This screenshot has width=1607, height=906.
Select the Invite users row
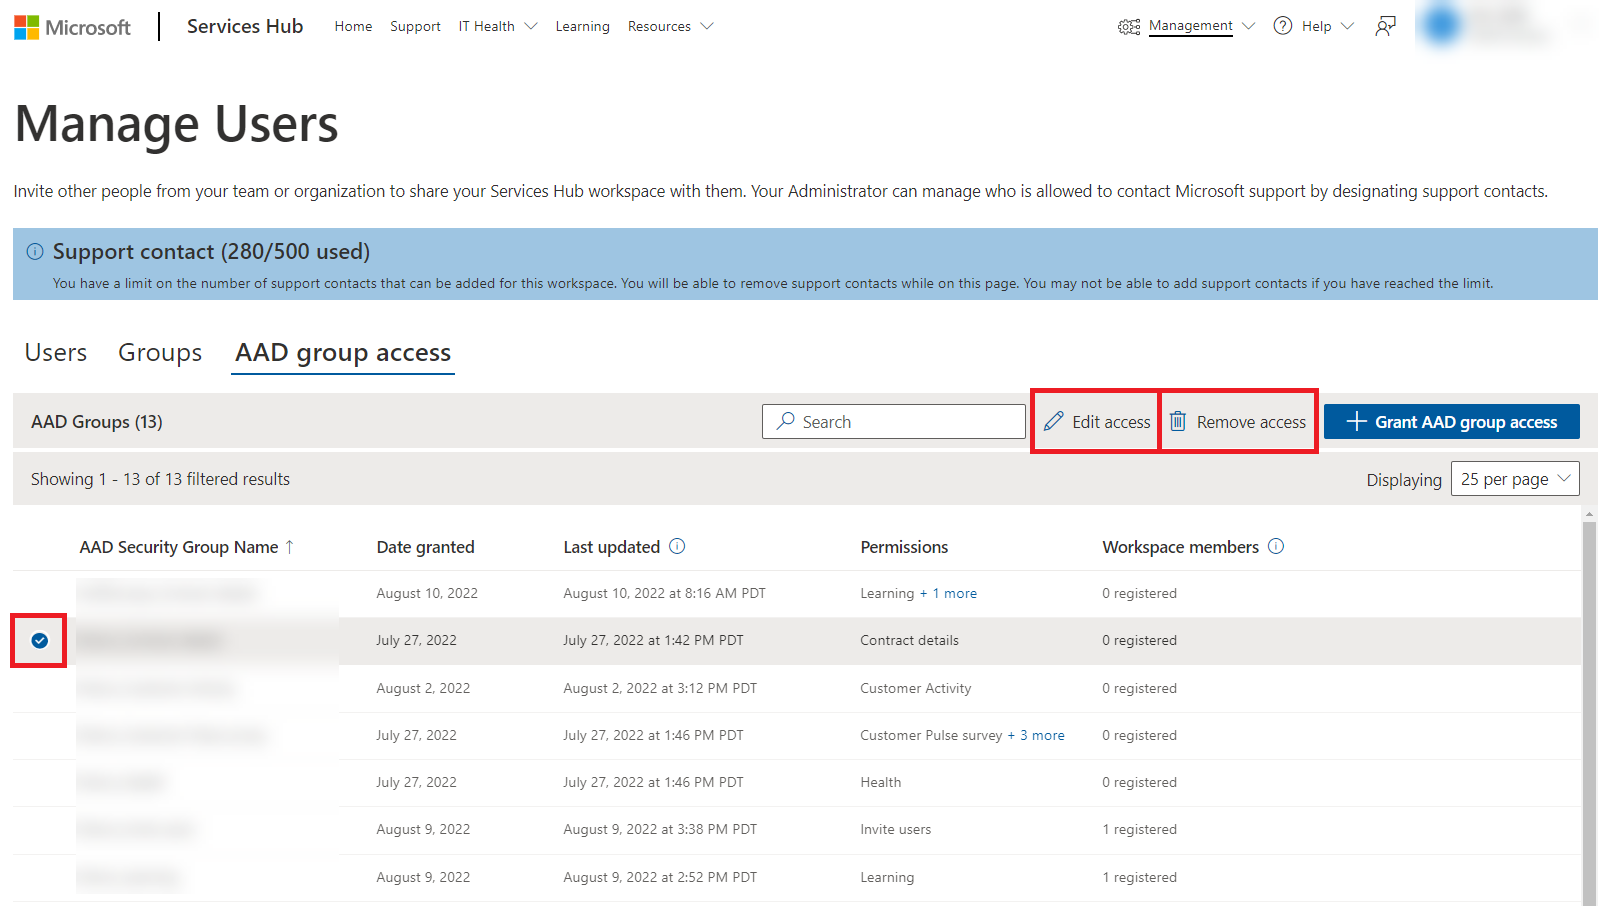tap(796, 829)
